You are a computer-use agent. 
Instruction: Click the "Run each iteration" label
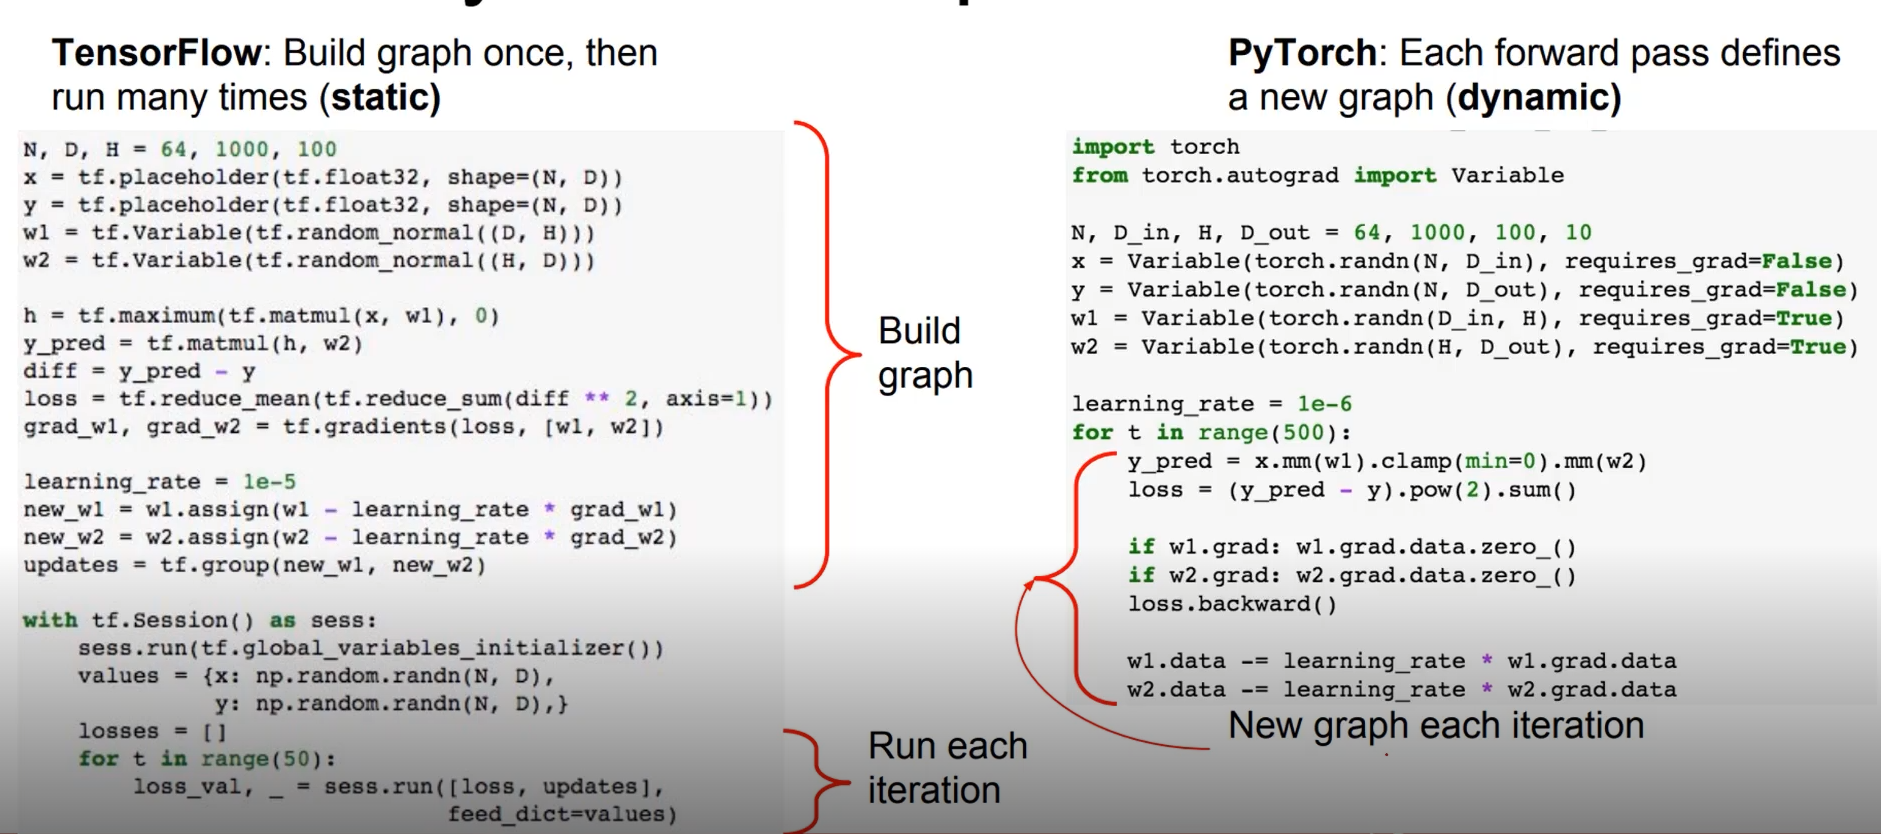(x=947, y=767)
